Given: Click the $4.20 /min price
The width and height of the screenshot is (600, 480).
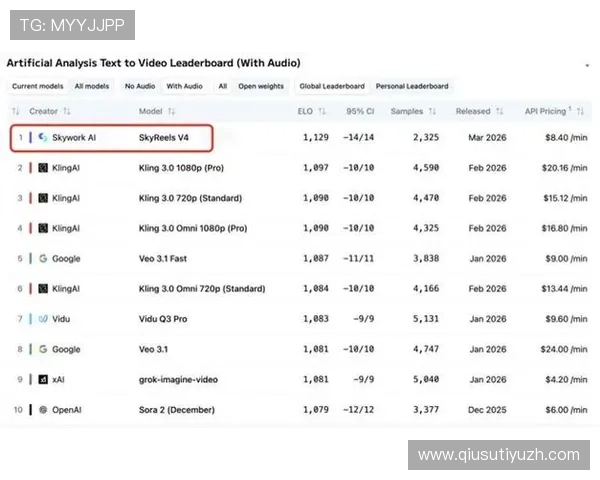Looking at the screenshot, I should tap(566, 379).
